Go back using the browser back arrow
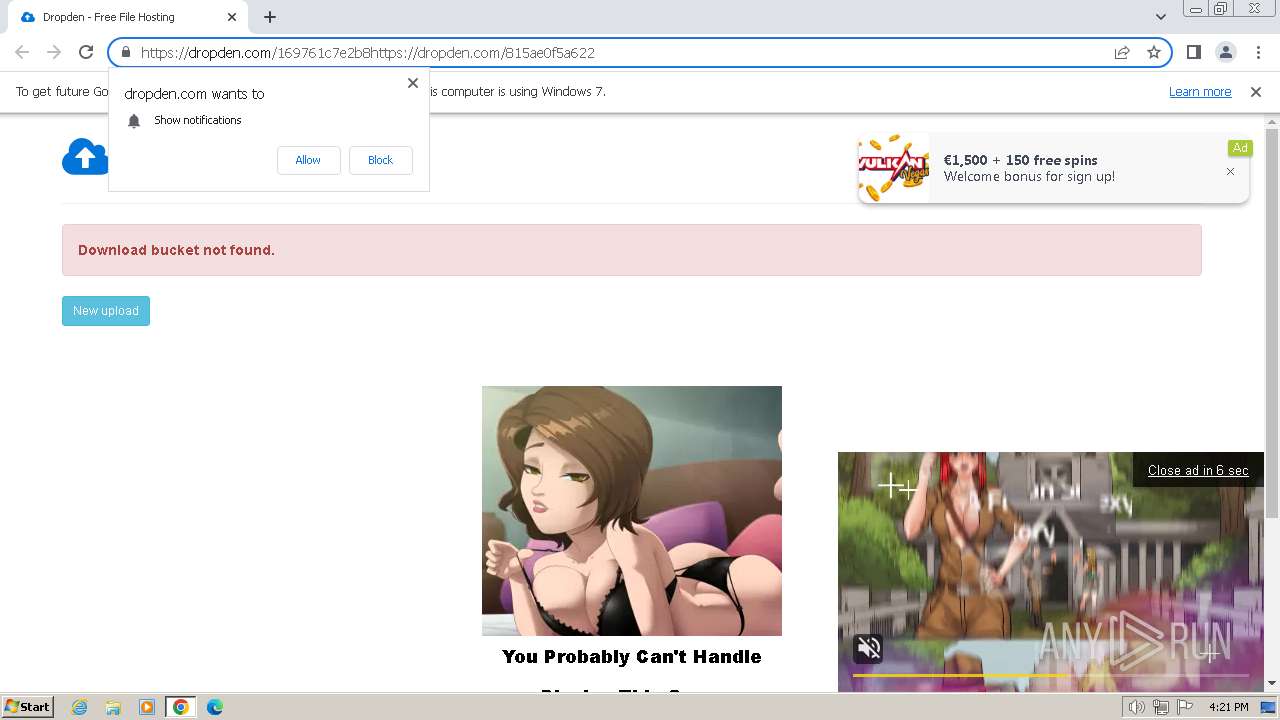Viewport: 1280px width, 720px height. click(x=22, y=52)
